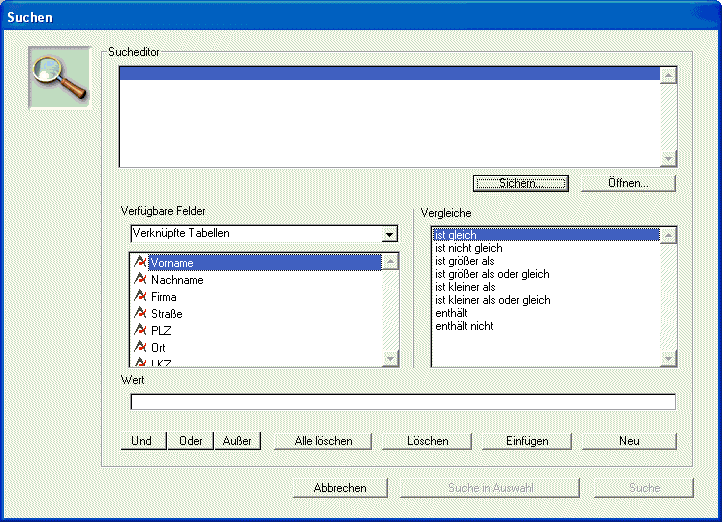Click the icon beside Ort
This screenshot has height=522, width=722.
click(141, 347)
